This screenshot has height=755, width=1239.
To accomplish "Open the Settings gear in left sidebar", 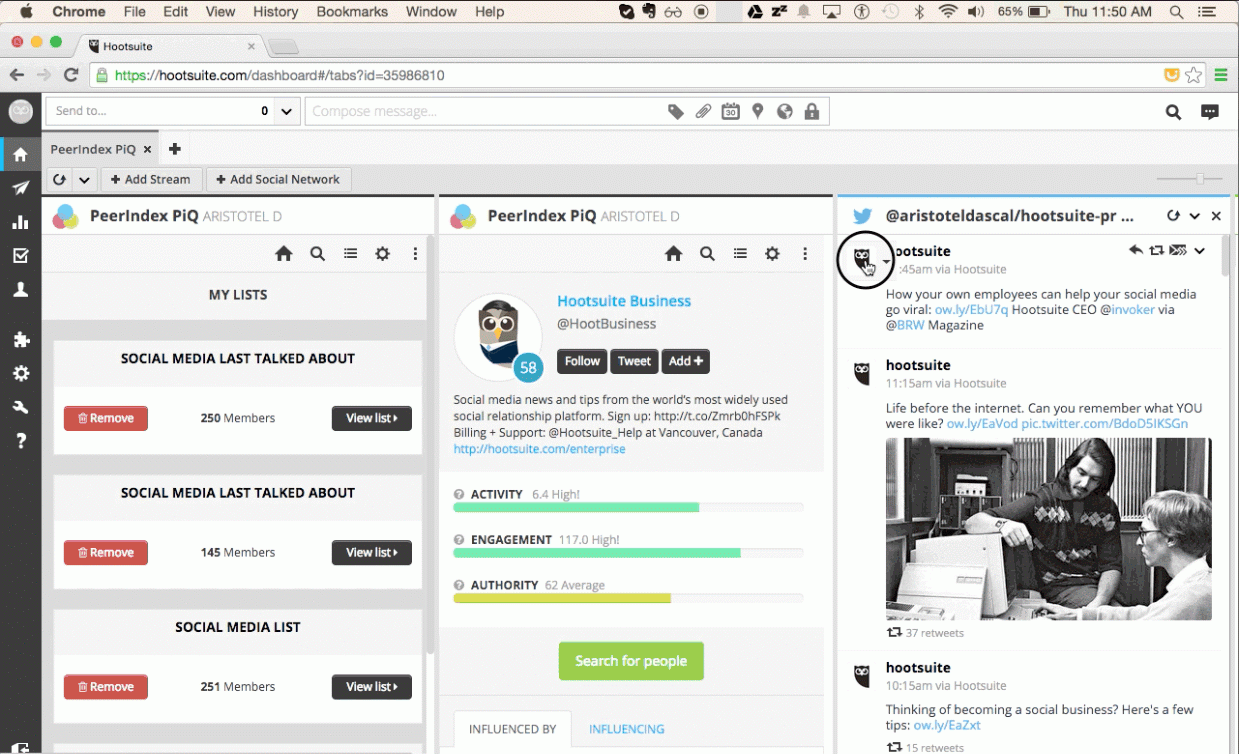I will coord(20,374).
